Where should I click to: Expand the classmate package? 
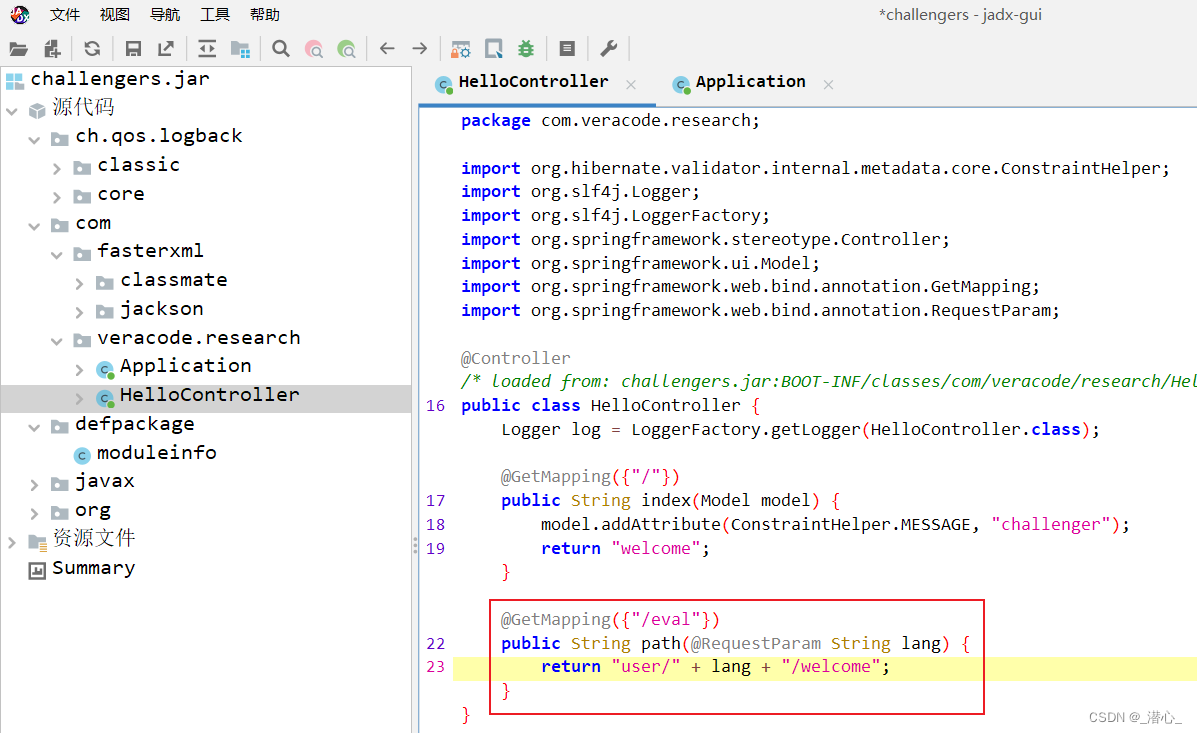point(79,284)
